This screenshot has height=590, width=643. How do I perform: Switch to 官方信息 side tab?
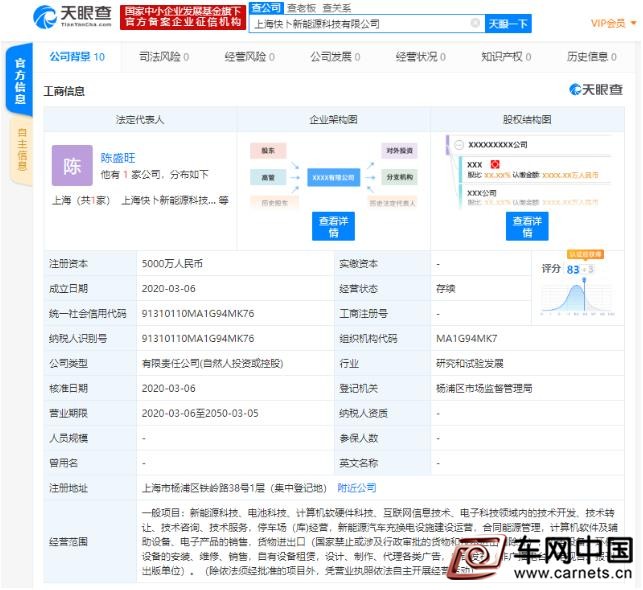(20, 81)
